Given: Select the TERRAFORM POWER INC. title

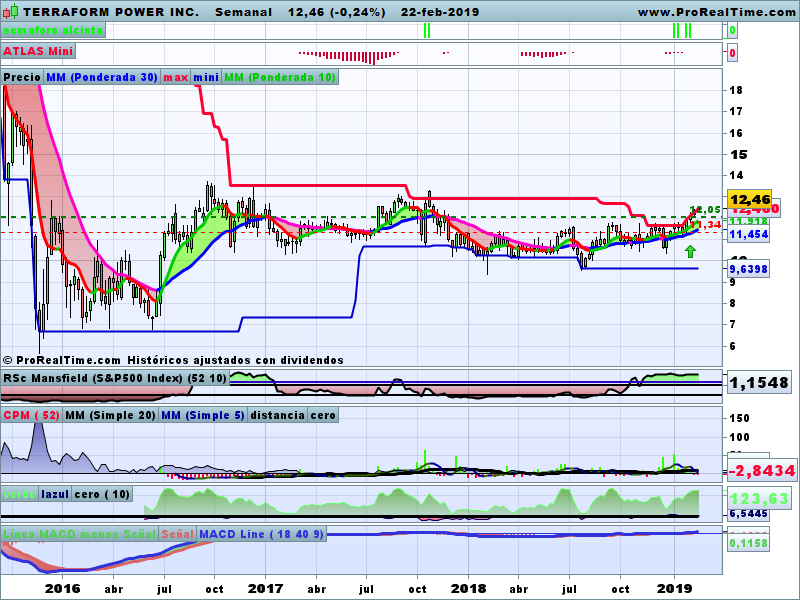Looking at the screenshot, I should 111,12.
